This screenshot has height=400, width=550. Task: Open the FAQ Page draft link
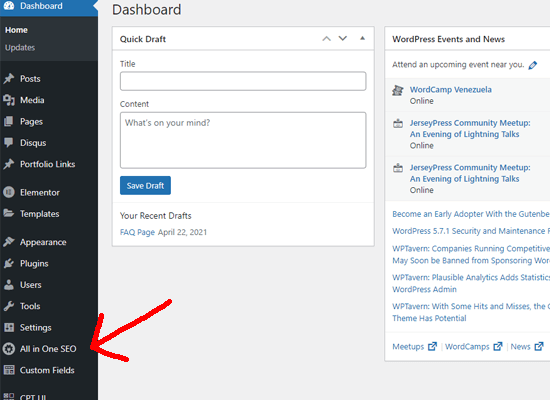point(137,232)
